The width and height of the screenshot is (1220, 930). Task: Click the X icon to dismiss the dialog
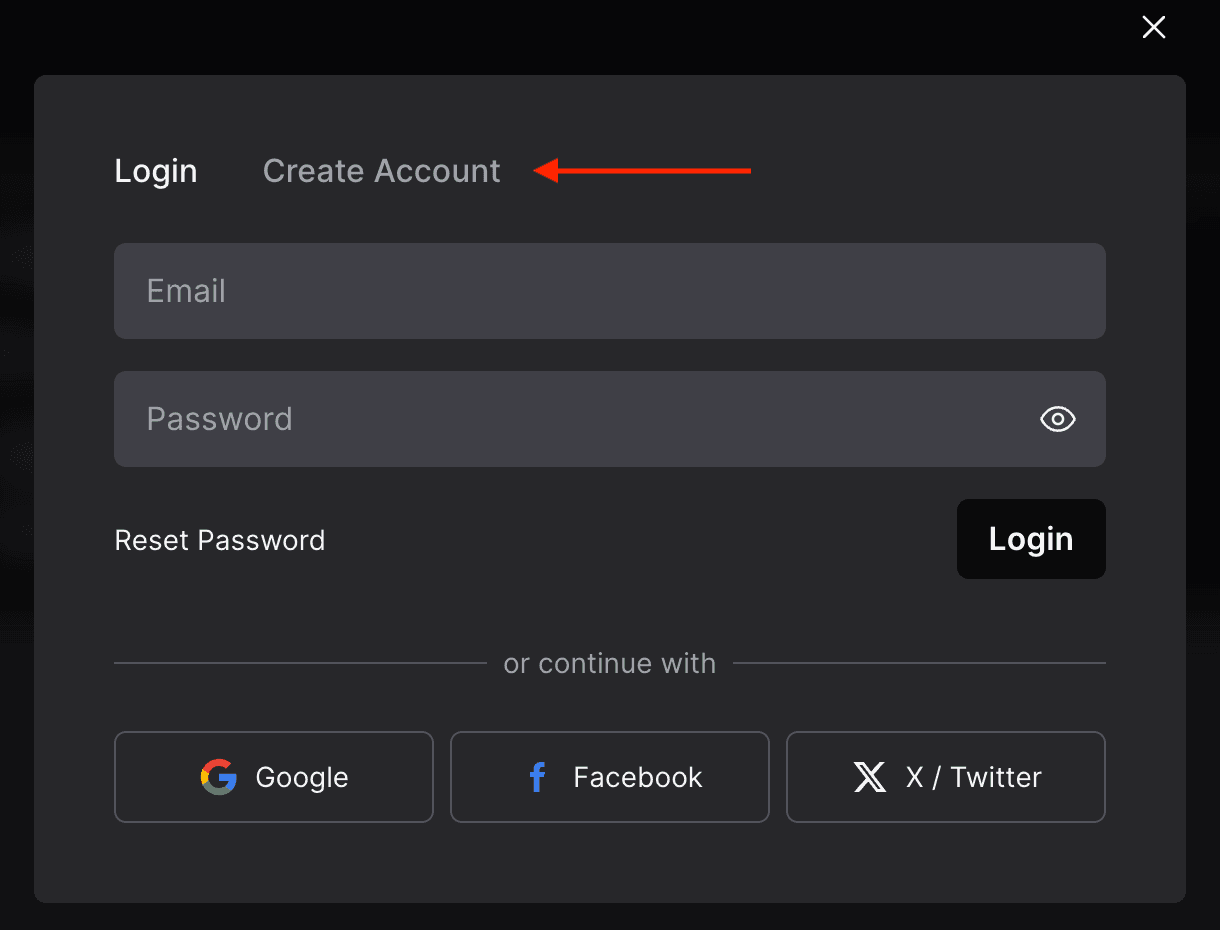(x=1153, y=27)
